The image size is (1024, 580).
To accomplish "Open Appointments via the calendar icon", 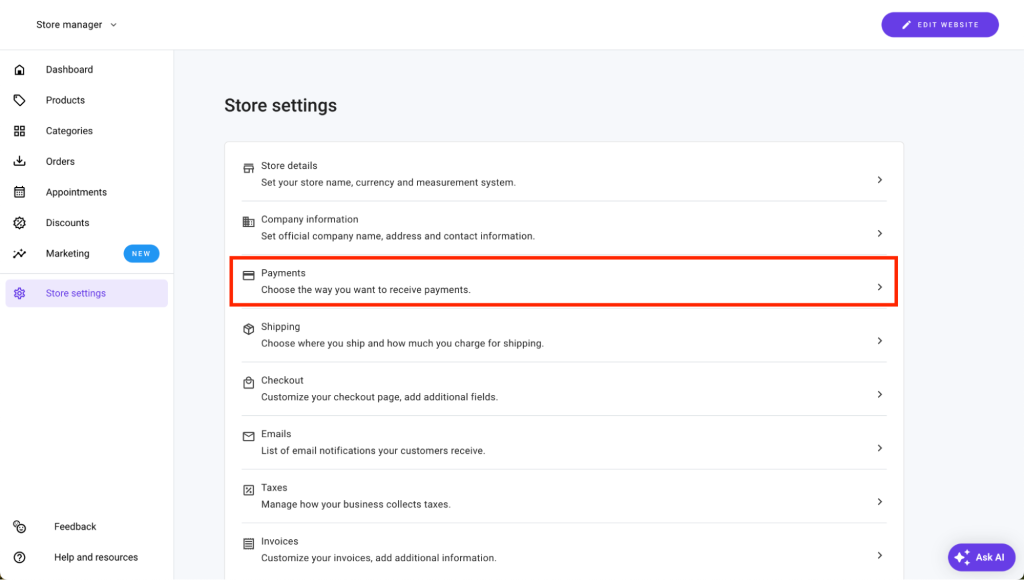I will (20, 191).
